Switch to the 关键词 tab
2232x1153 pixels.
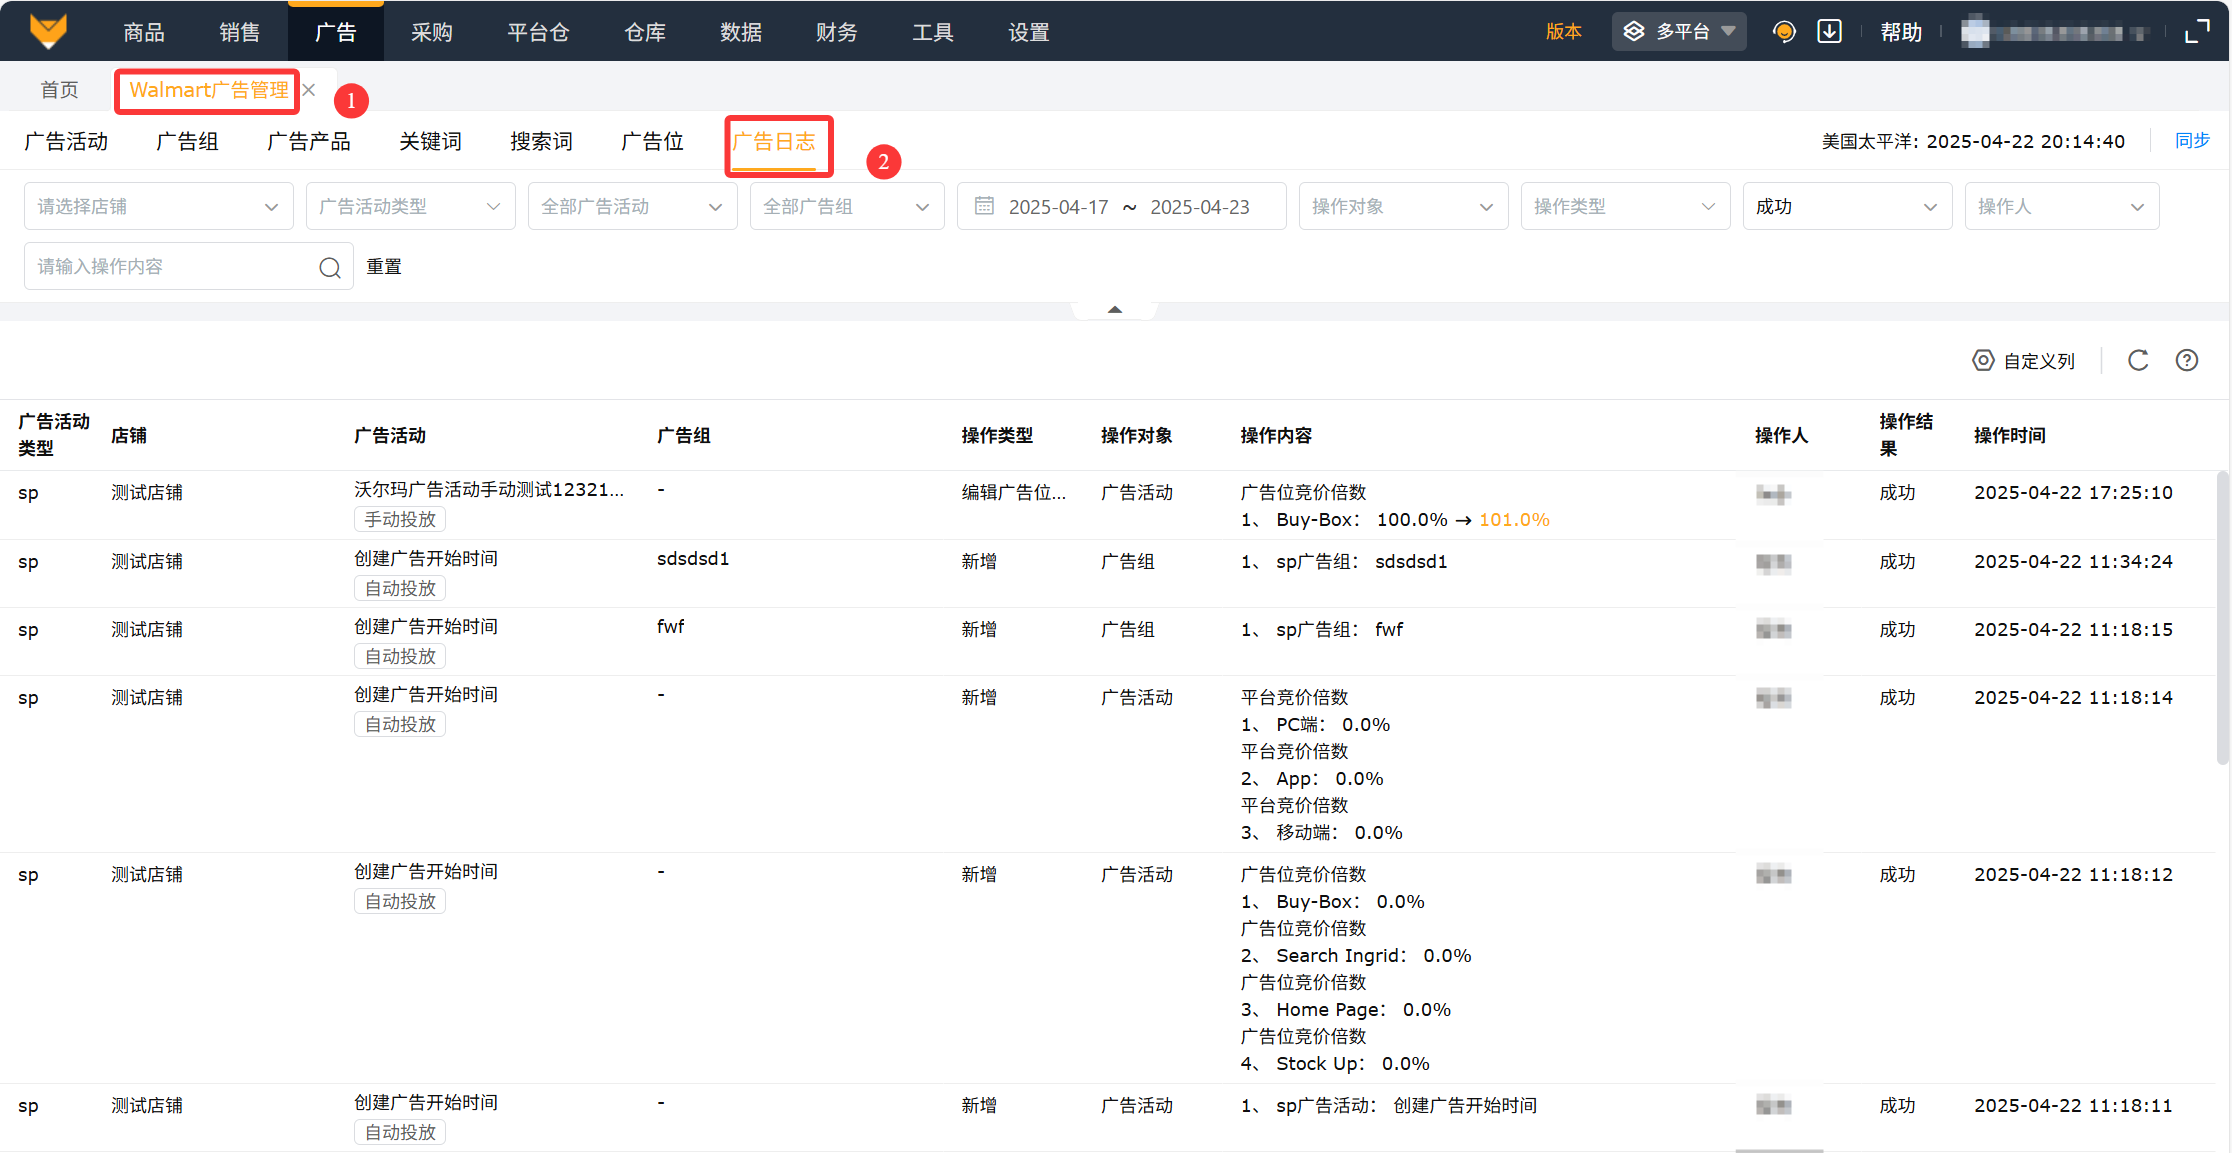click(430, 142)
